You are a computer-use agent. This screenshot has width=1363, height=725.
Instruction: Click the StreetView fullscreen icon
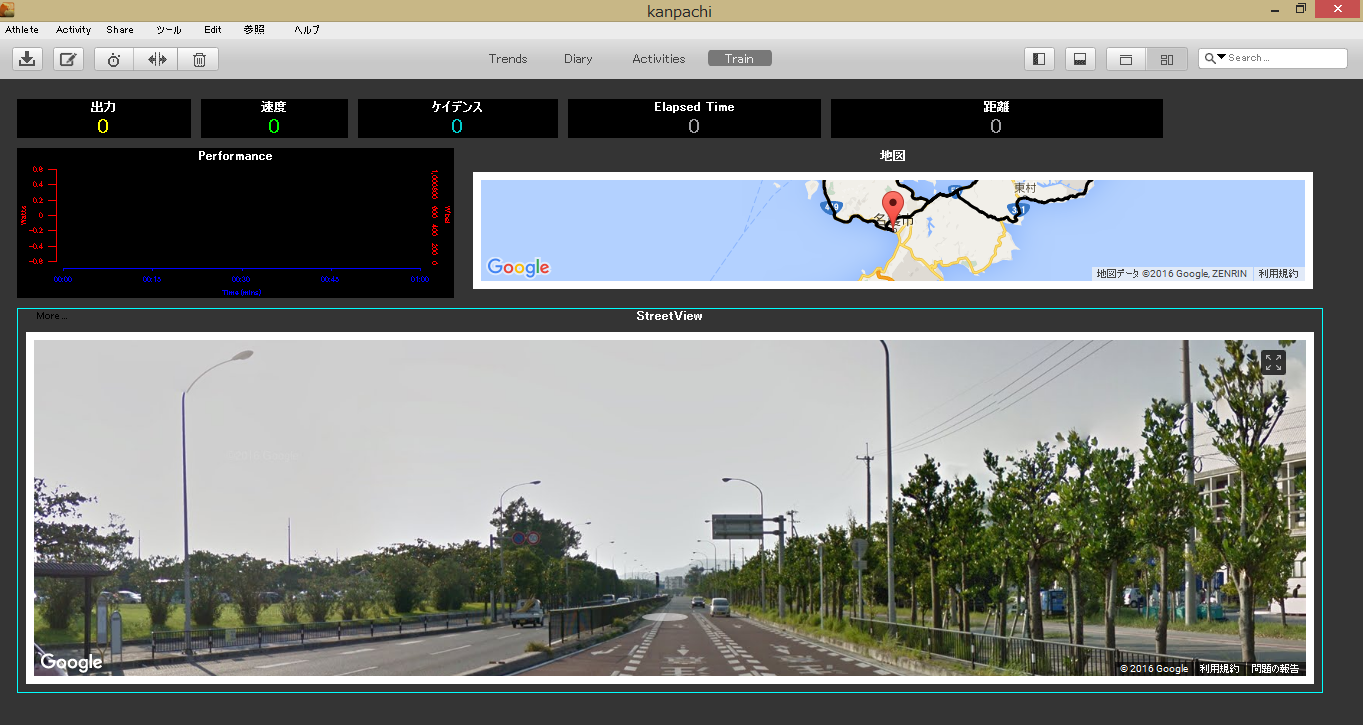[x=1273, y=362]
